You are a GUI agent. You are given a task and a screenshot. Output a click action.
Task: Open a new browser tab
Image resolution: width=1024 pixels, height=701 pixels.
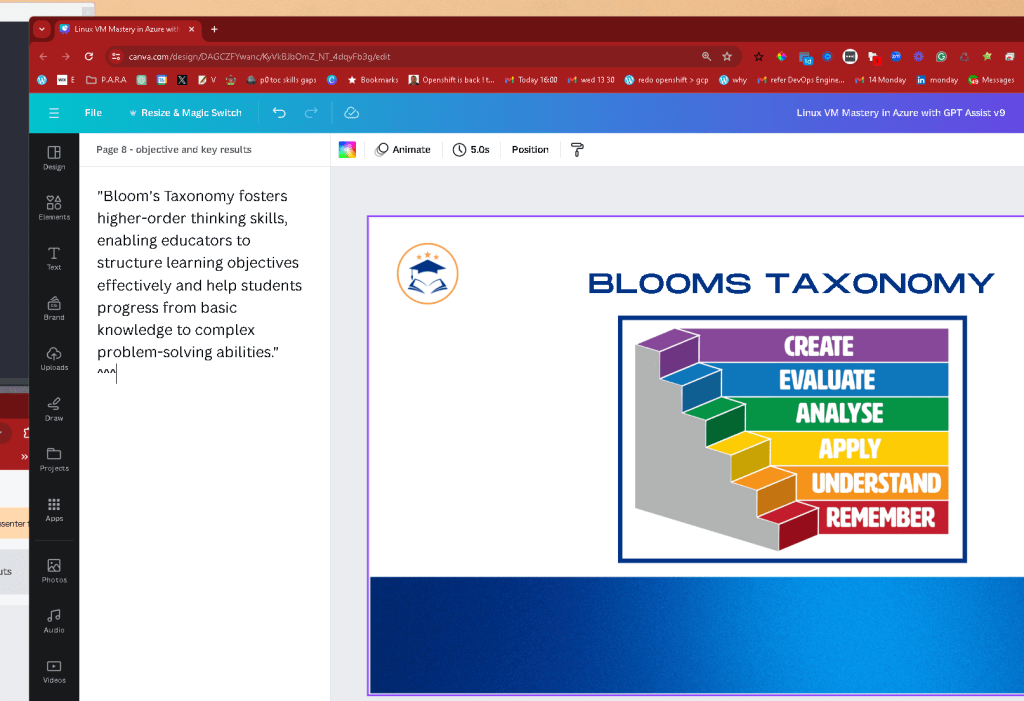[214, 29]
